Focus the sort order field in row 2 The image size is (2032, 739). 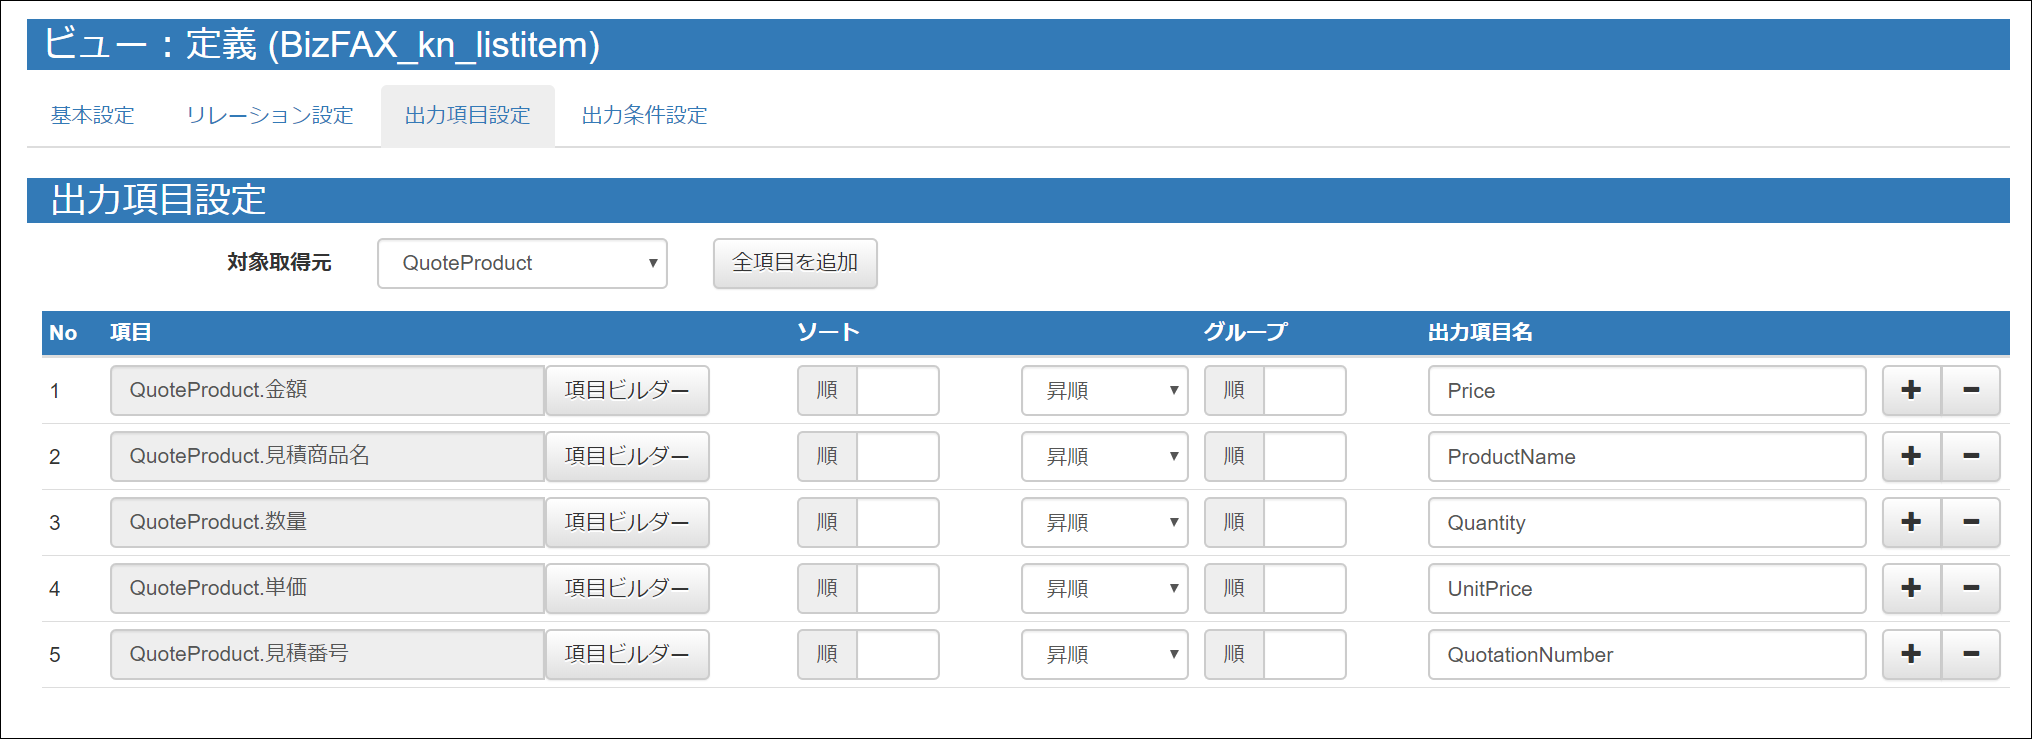tap(897, 456)
